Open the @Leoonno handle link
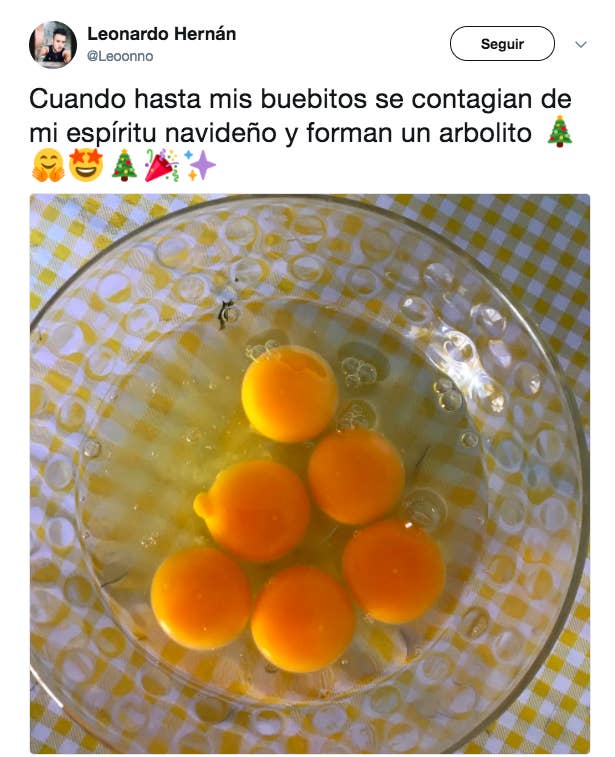The height and width of the screenshot is (757, 615). (120, 56)
